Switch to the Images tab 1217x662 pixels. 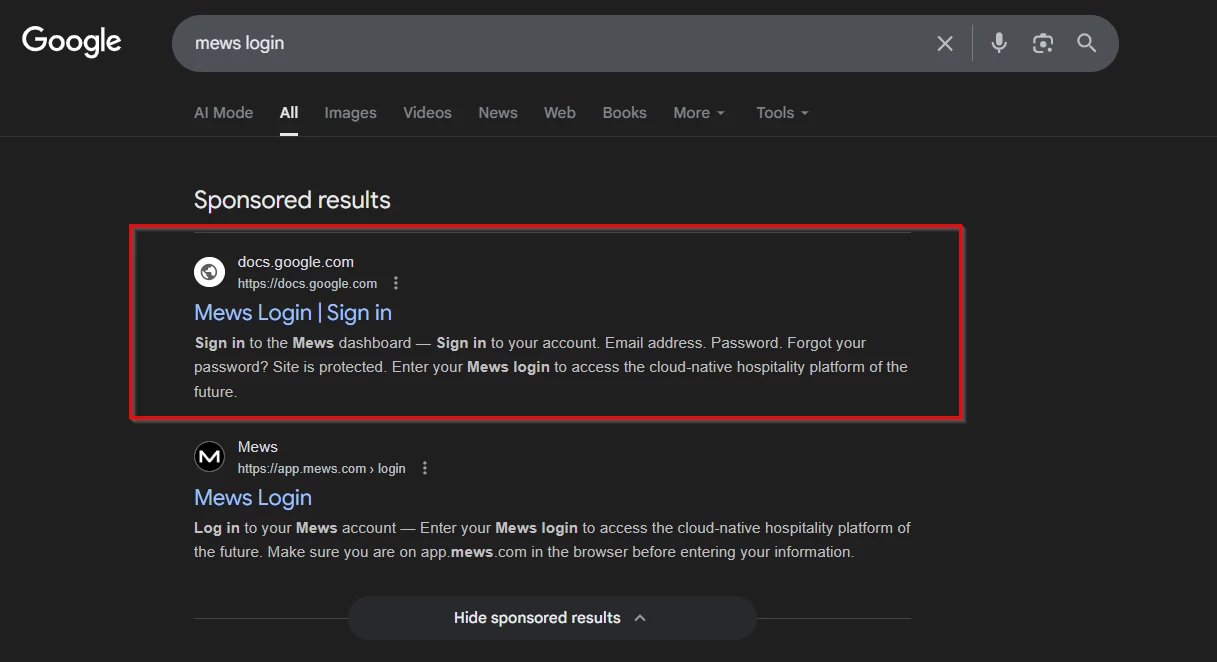(x=350, y=113)
